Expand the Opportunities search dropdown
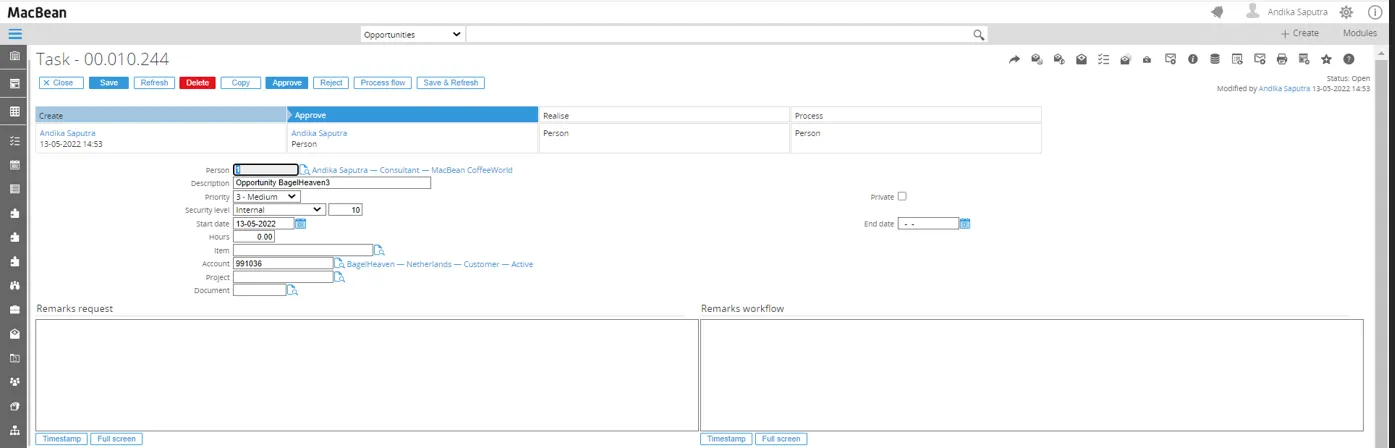 (412, 34)
